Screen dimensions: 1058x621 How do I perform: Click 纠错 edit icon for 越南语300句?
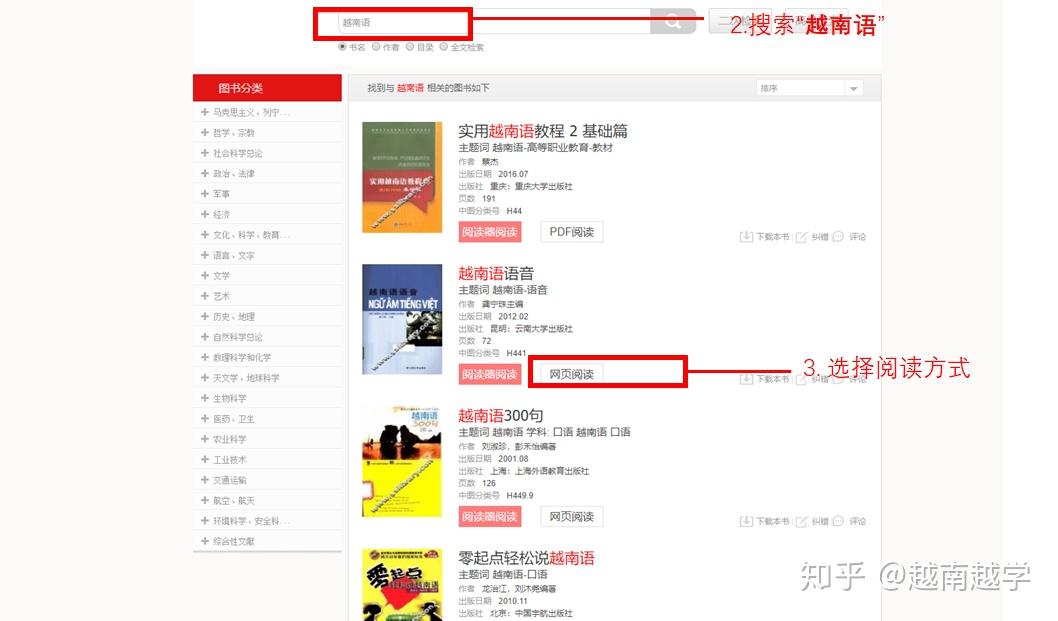click(x=802, y=522)
